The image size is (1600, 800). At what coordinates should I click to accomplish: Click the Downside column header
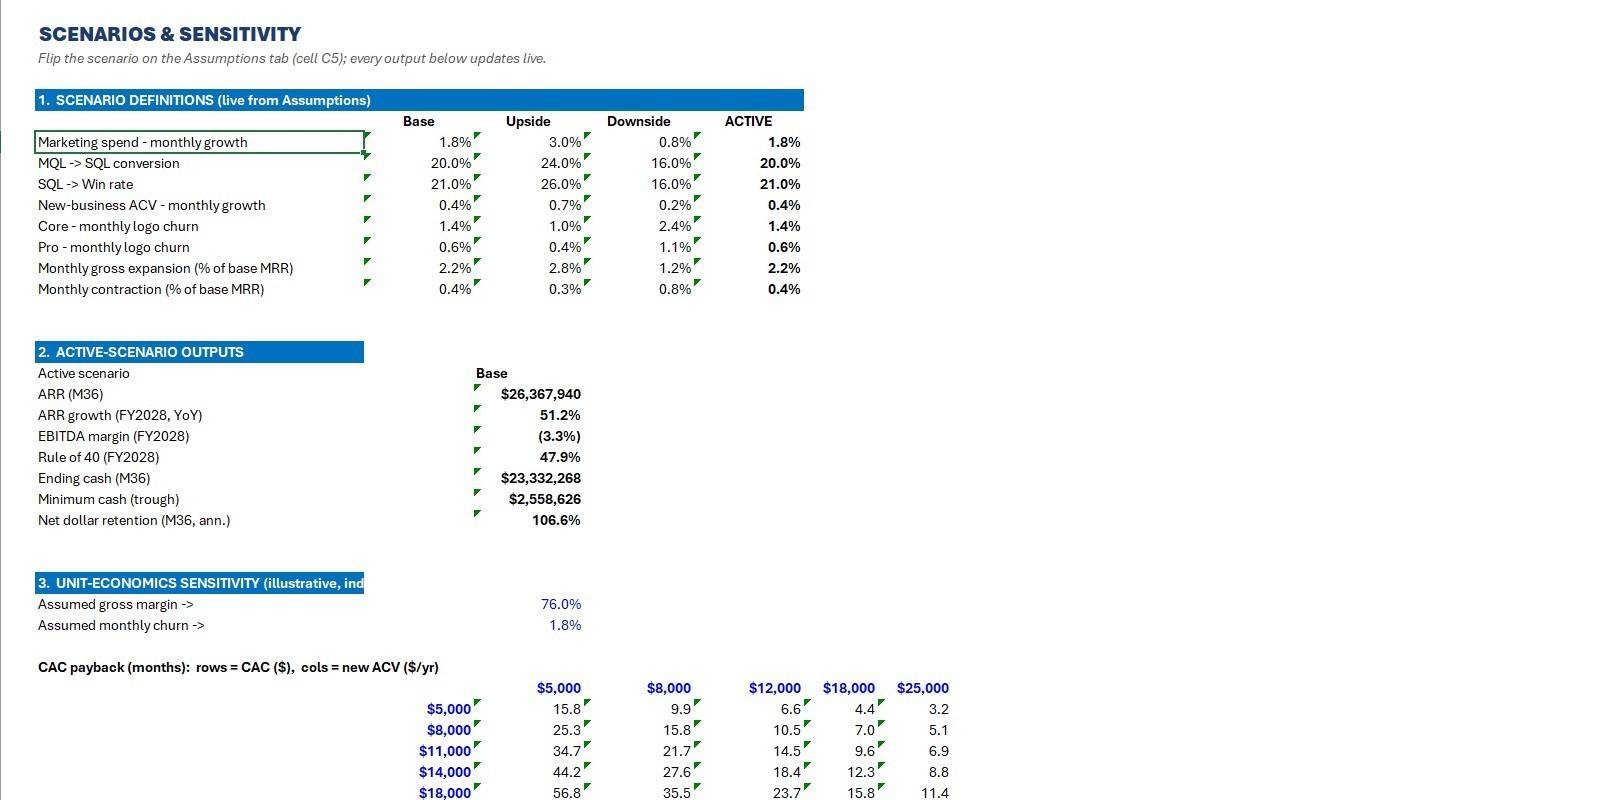(638, 121)
